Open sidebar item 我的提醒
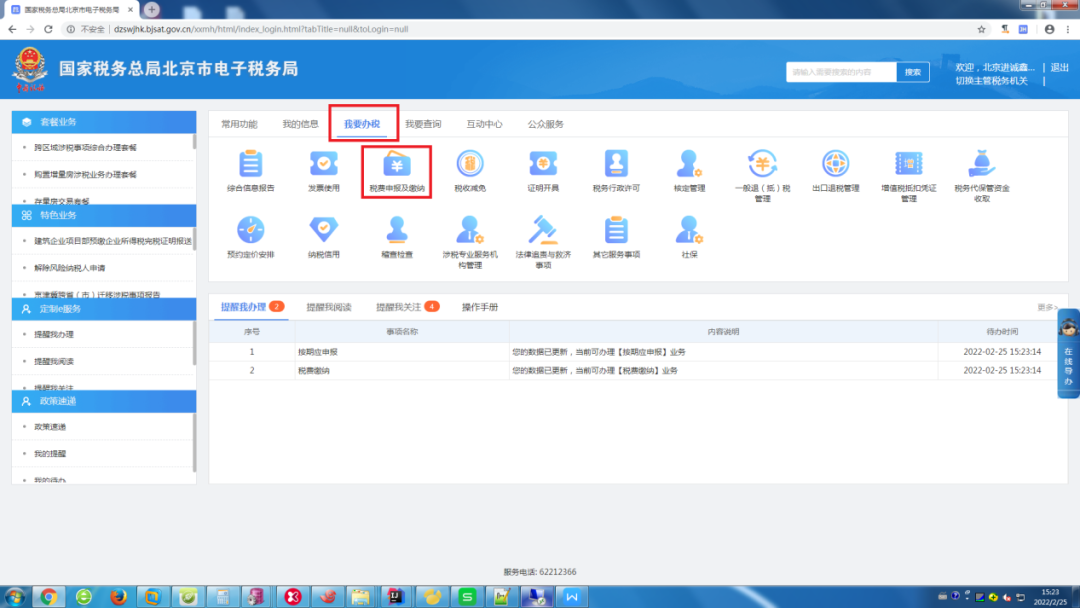 [50, 454]
